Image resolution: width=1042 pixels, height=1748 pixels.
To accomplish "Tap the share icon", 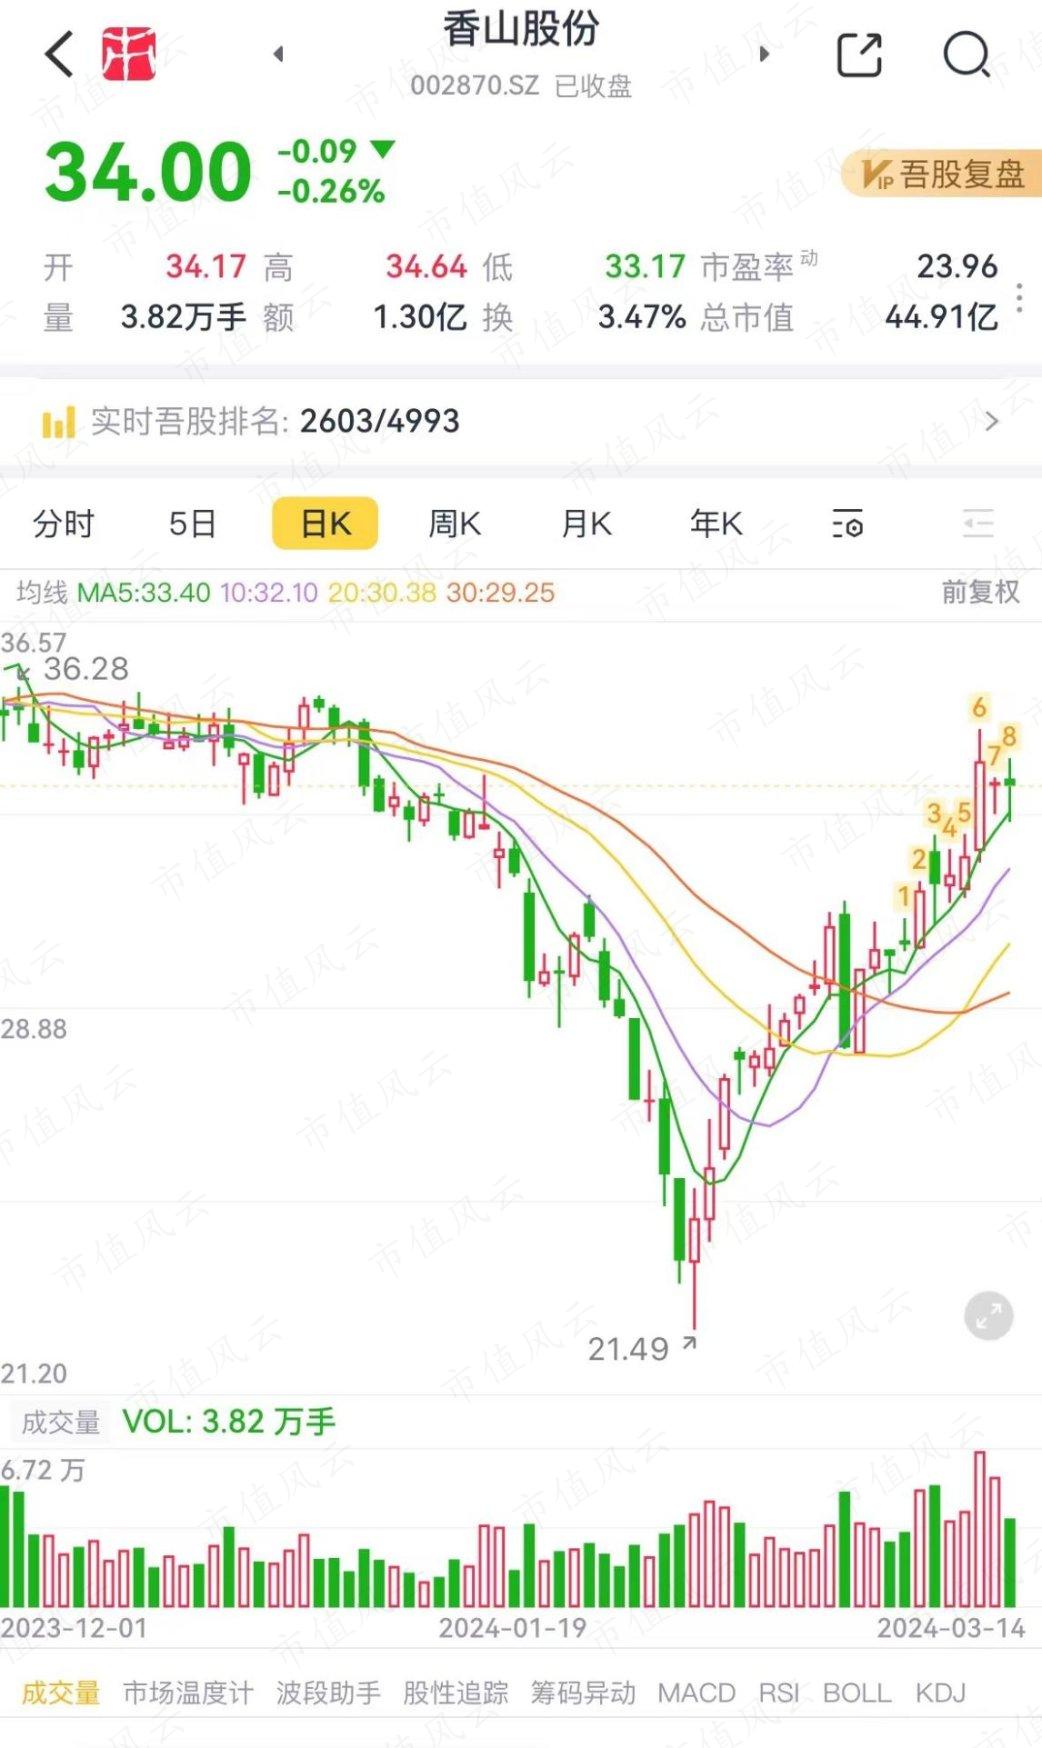I will (859, 54).
